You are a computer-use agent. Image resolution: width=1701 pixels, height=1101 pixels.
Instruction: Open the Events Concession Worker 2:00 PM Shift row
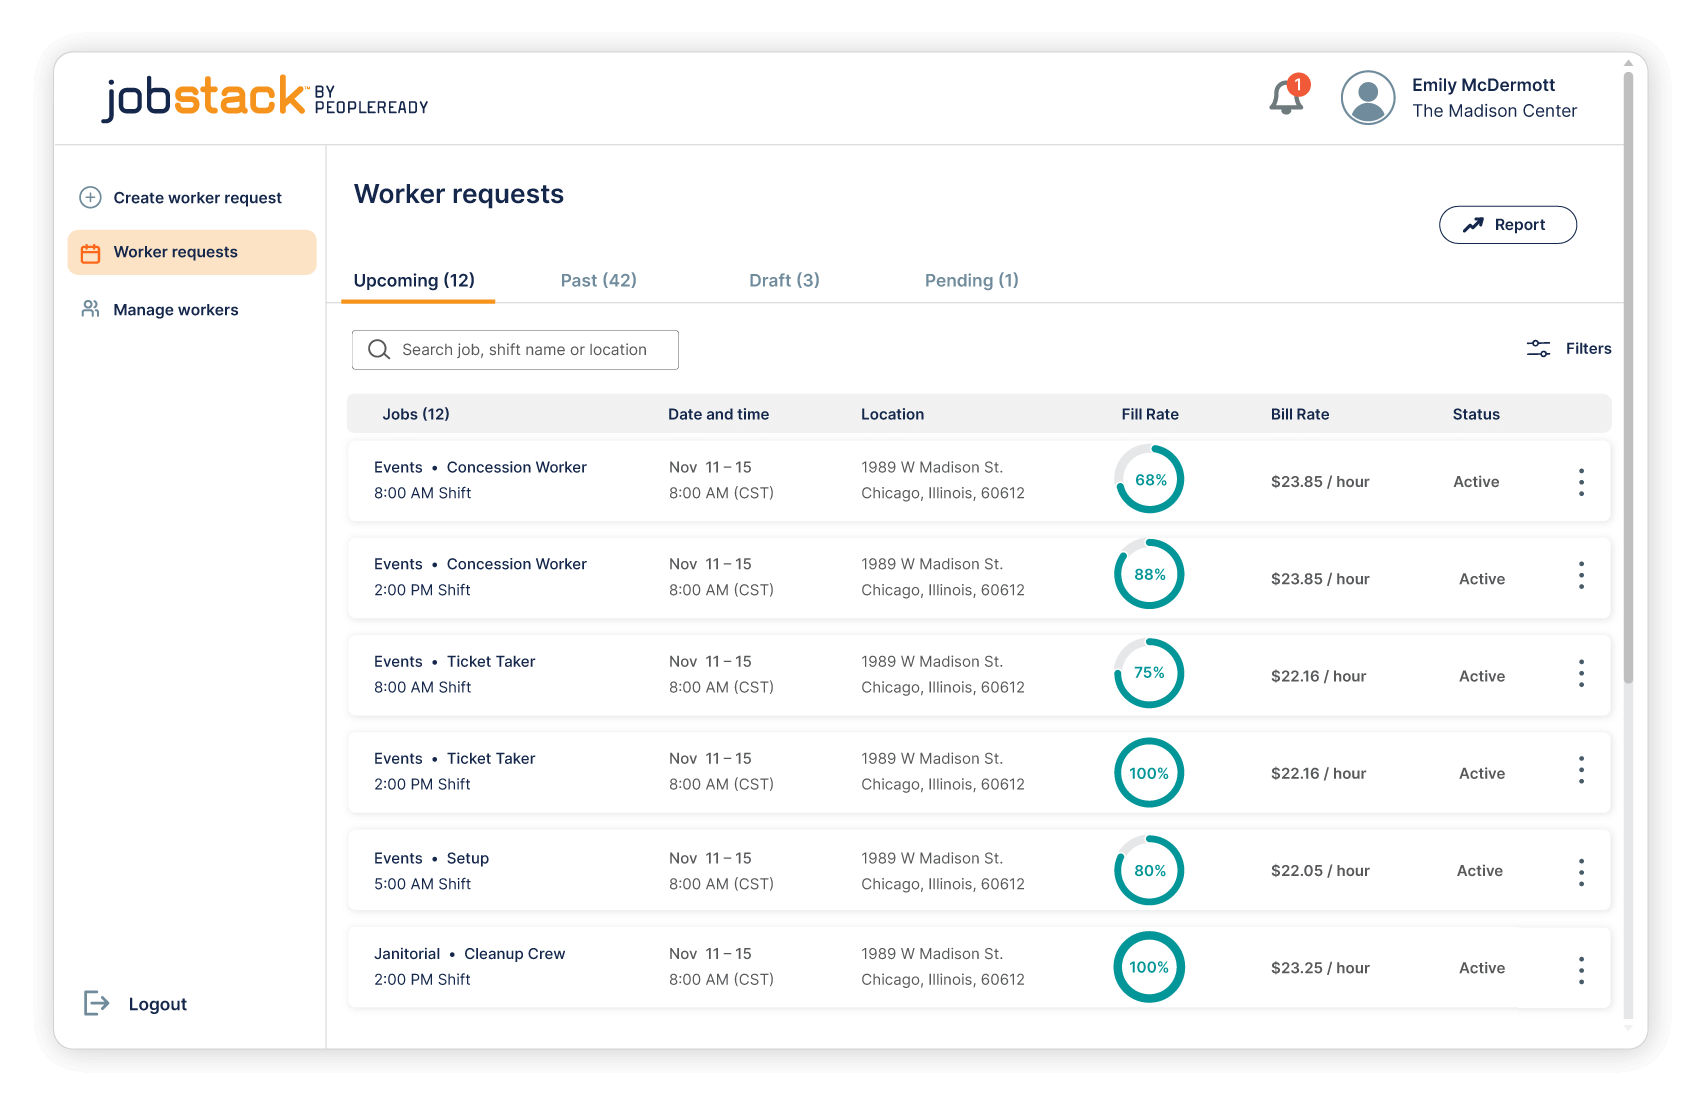pyautogui.click(x=979, y=577)
